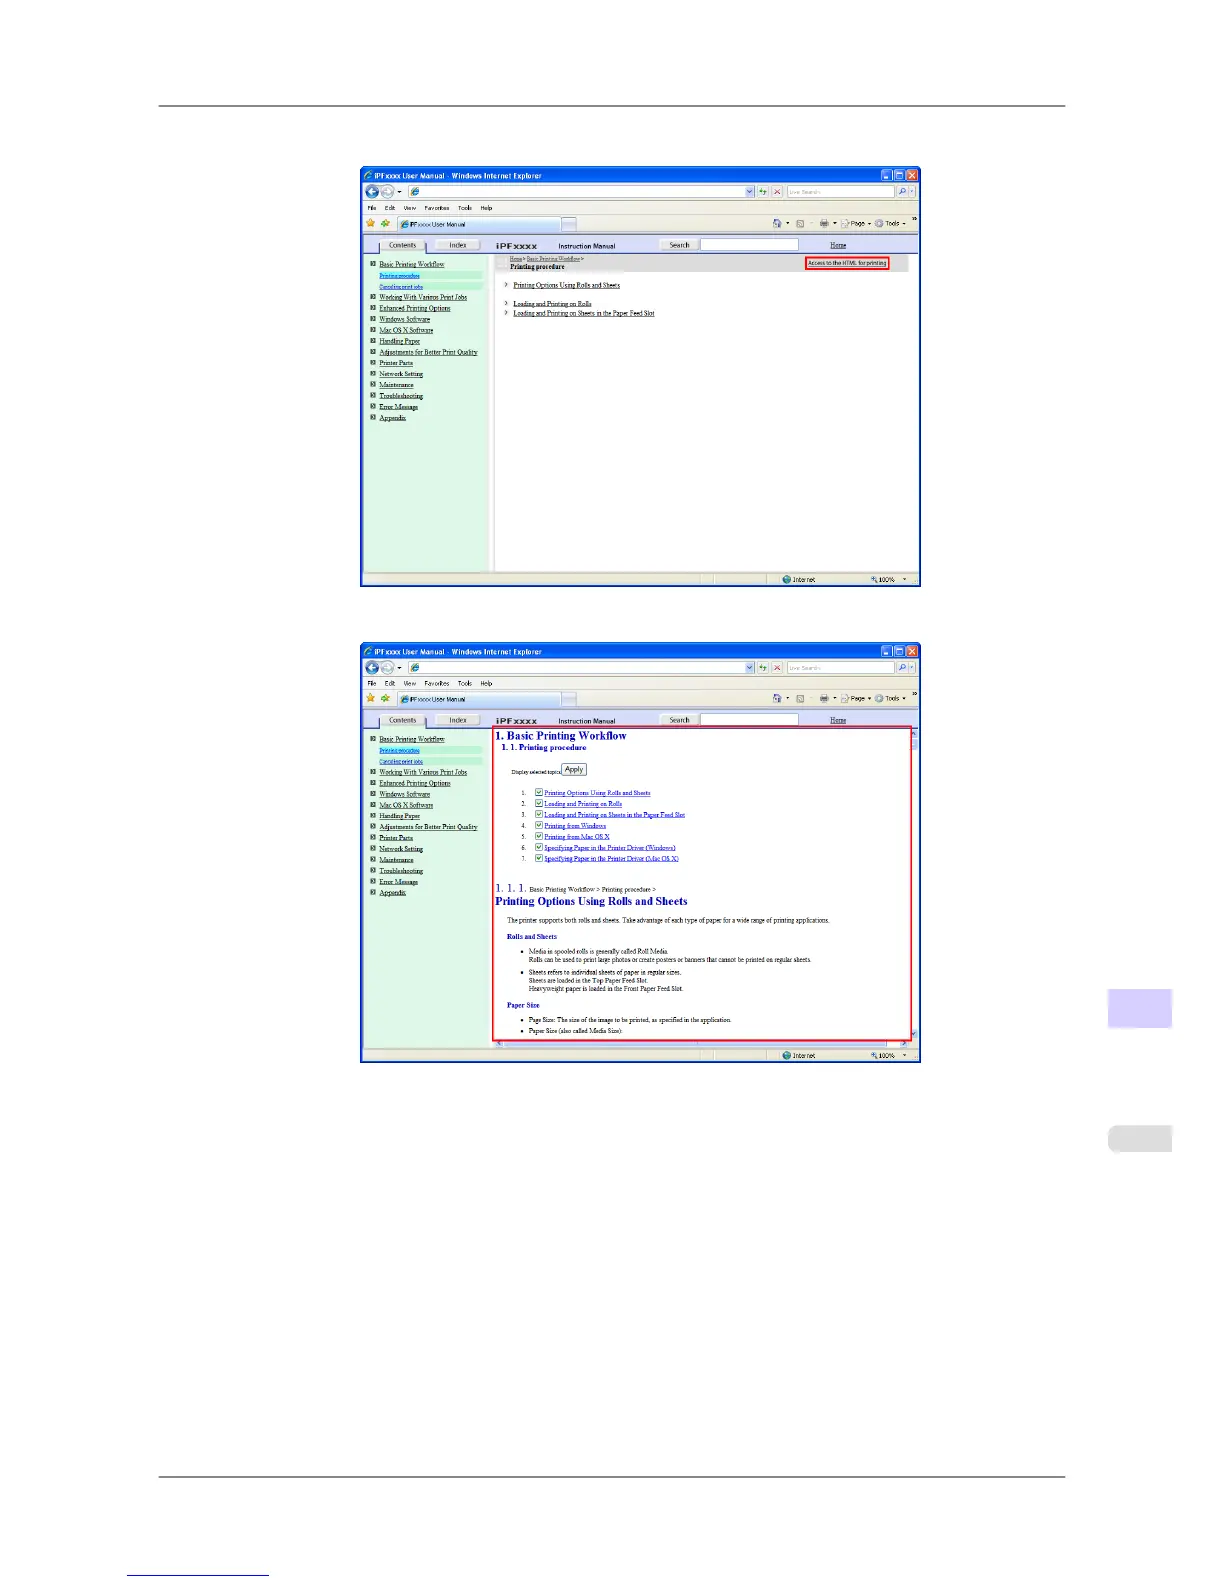Click Search button in lower window
Image resolution: width=1224 pixels, height=1584 pixels.
(x=679, y=720)
